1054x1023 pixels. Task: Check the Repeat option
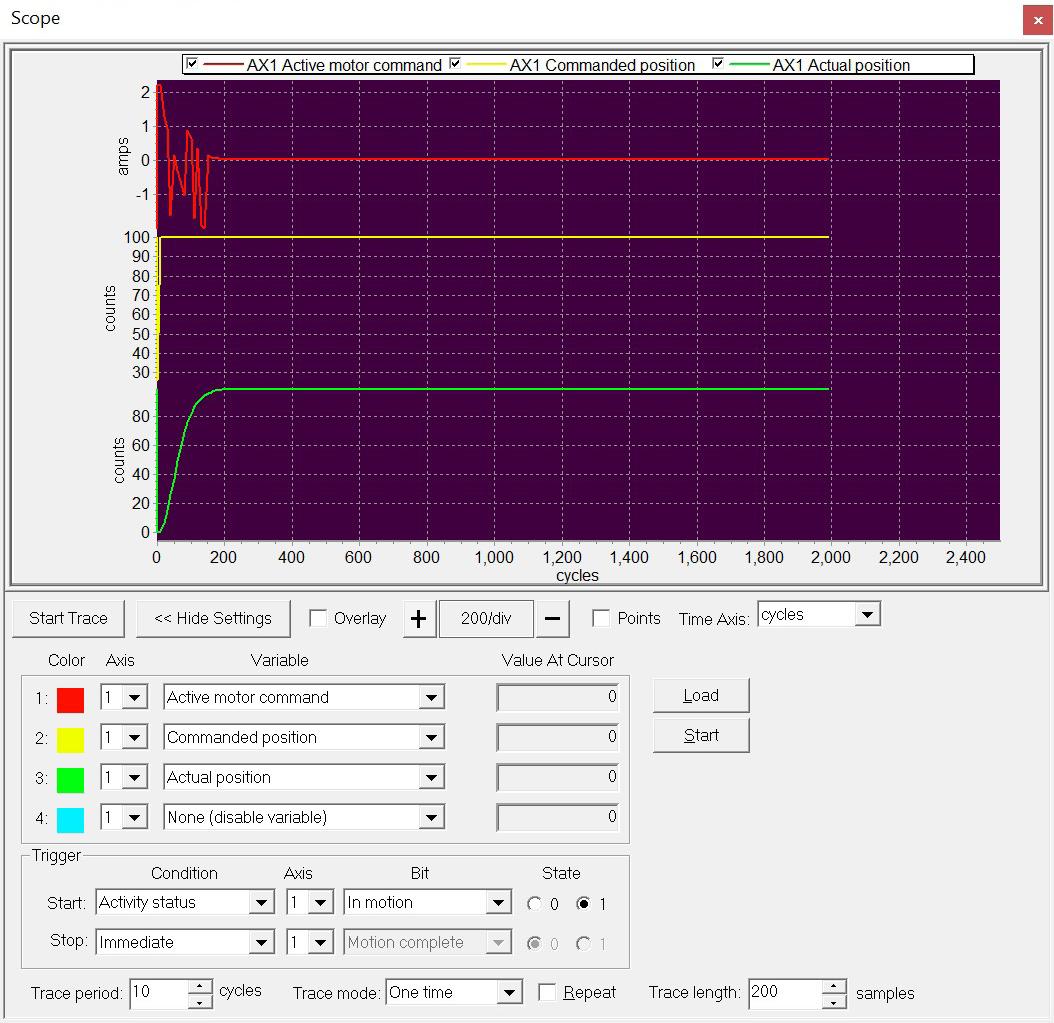[547, 993]
